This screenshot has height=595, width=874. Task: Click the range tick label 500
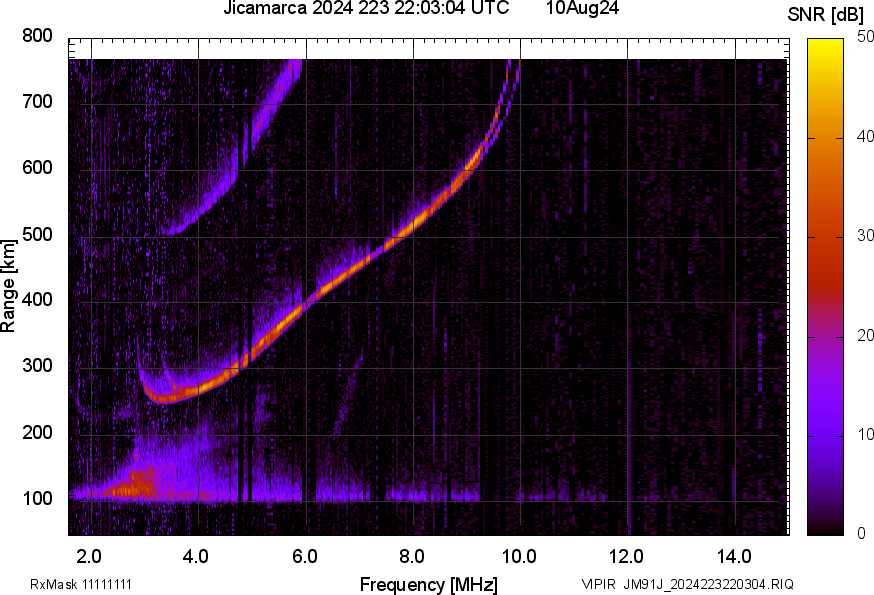coord(37,234)
